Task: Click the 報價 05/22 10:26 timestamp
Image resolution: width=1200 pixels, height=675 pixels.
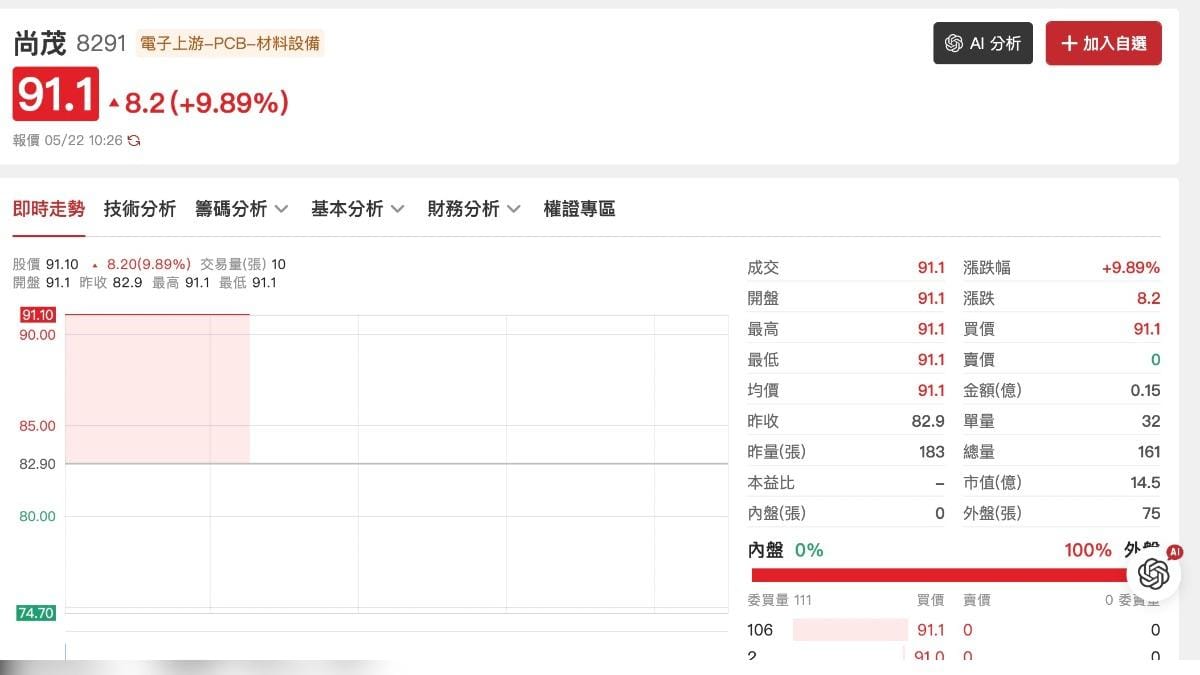Action: [x=68, y=141]
